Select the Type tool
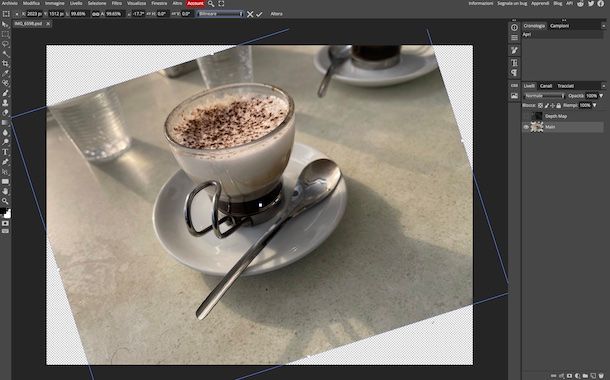 point(5,152)
